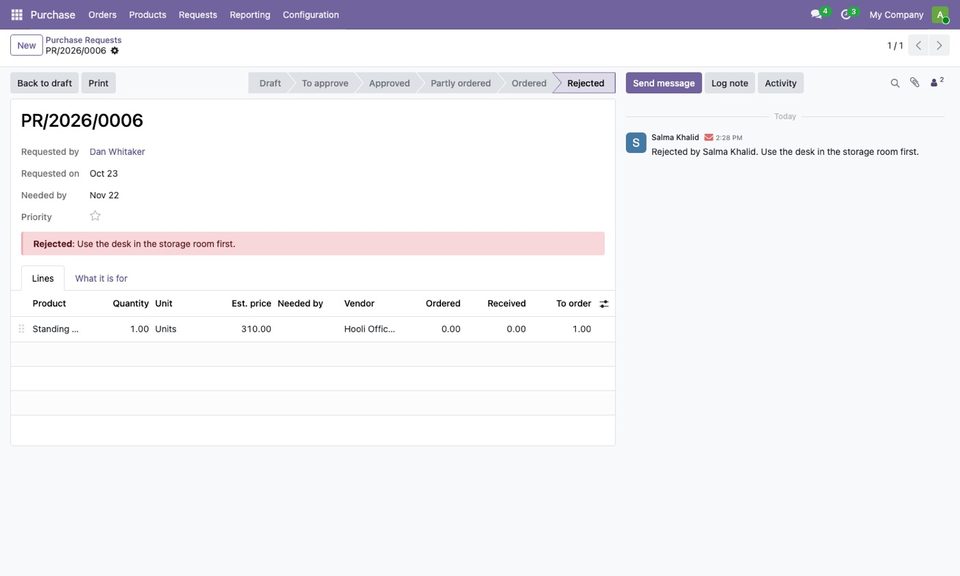This screenshot has width=960, height=576.
Task: Grab the drag handle on Standing line
Action: coord(21,329)
